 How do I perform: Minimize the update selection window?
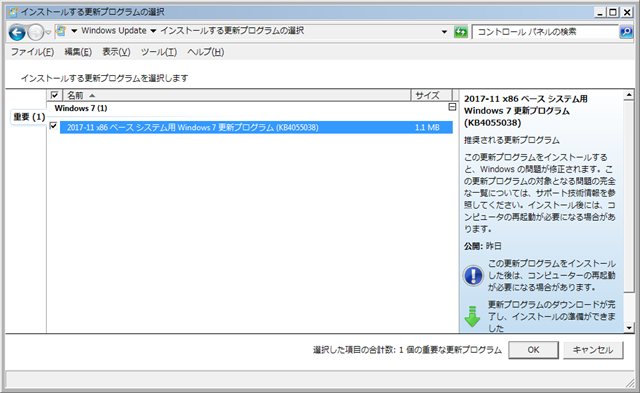(600, 13)
